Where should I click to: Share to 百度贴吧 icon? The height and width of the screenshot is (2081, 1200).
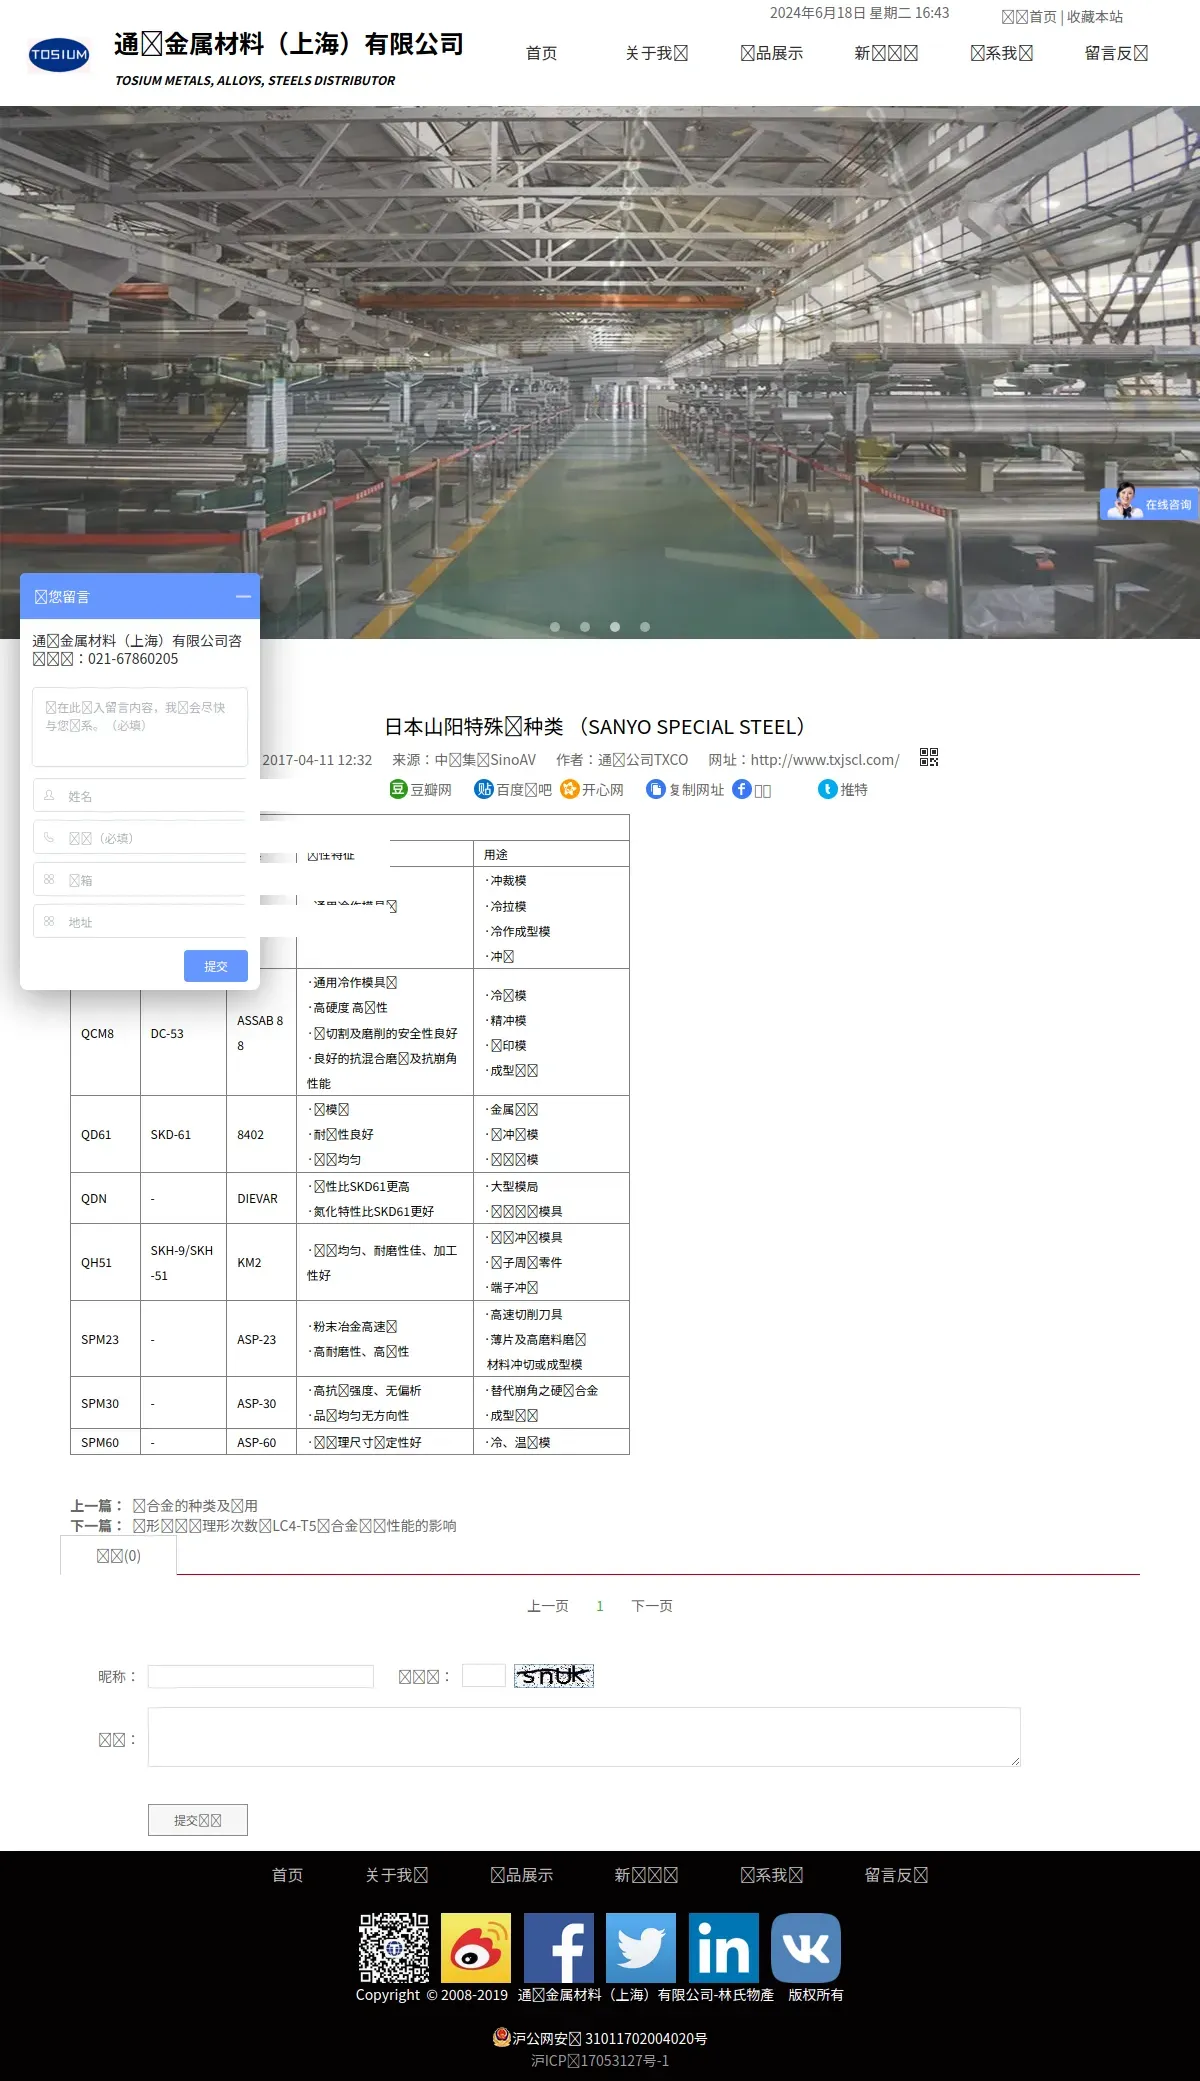coord(484,789)
